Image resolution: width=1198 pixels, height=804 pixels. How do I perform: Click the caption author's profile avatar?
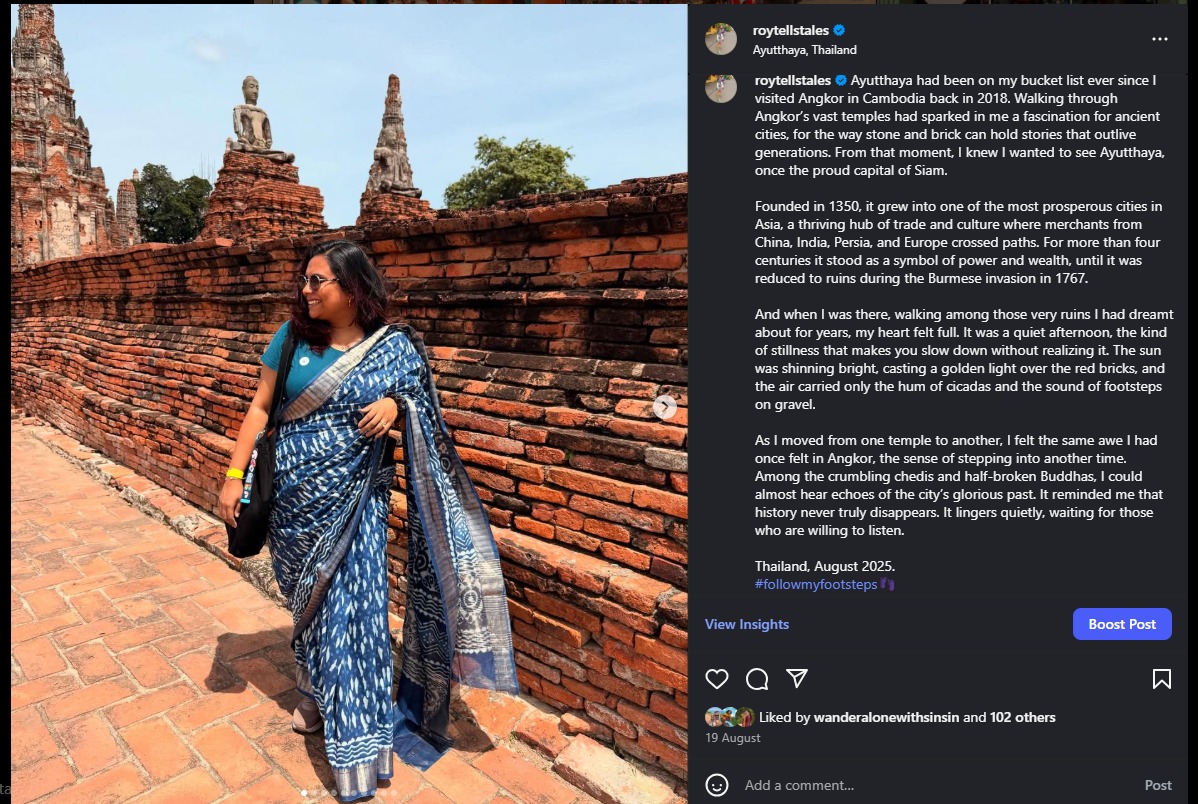pyautogui.click(x=720, y=88)
